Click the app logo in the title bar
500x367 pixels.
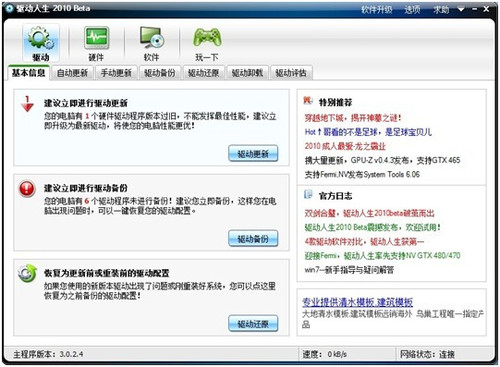click(x=9, y=8)
